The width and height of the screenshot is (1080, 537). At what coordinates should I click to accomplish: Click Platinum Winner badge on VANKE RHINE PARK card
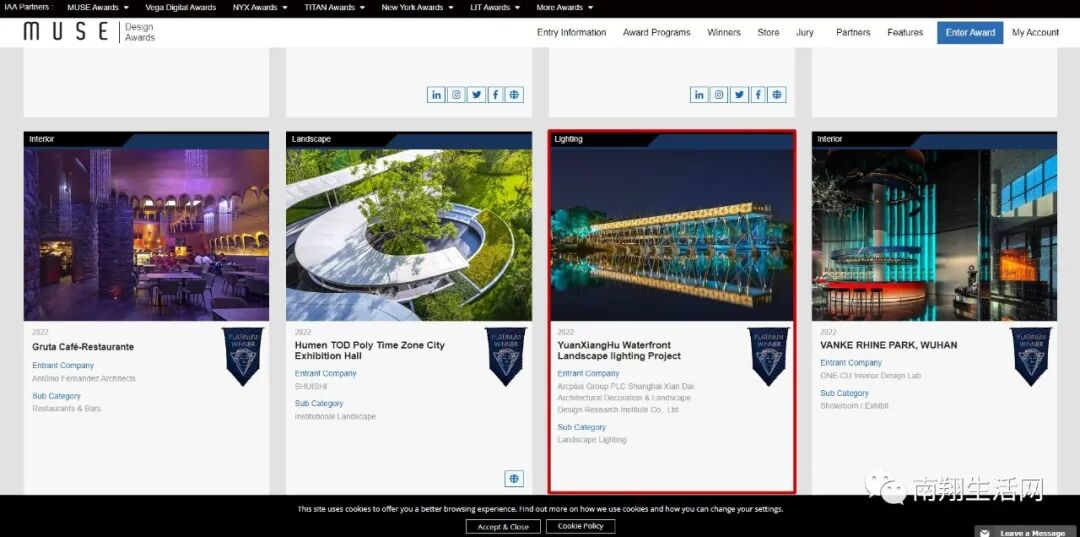tap(1031, 356)
